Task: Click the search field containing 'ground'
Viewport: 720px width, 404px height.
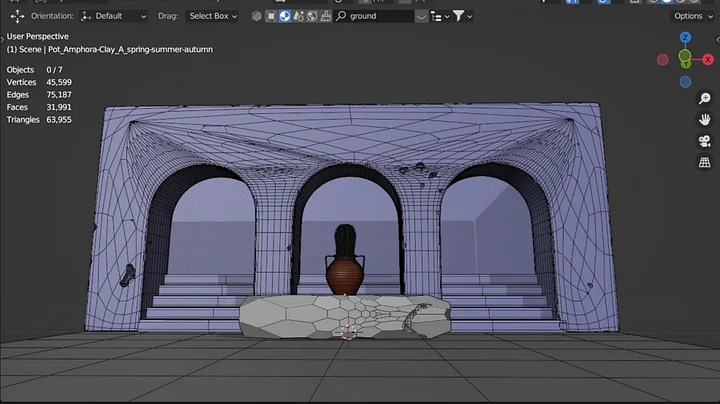Action: click(374, 16)
